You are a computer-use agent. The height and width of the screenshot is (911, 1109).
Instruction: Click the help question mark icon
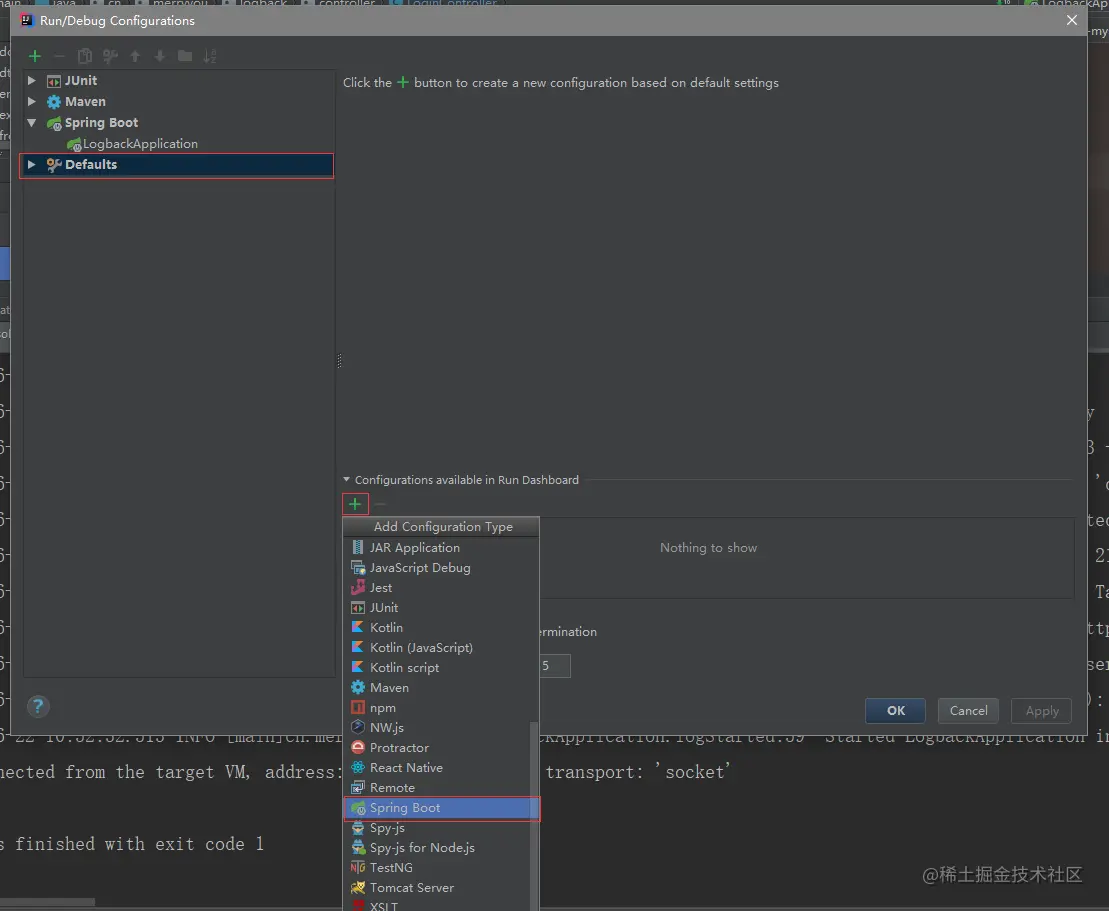pyautogui.click(x=38, y=706)
